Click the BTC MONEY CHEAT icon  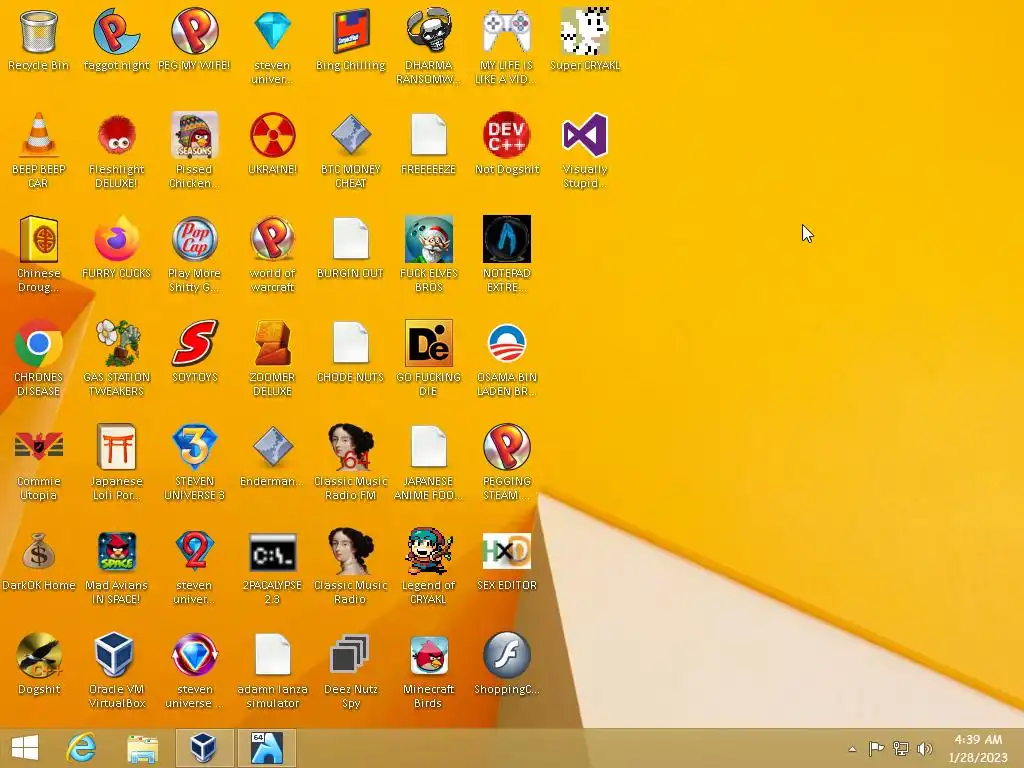tap(351, 135)
